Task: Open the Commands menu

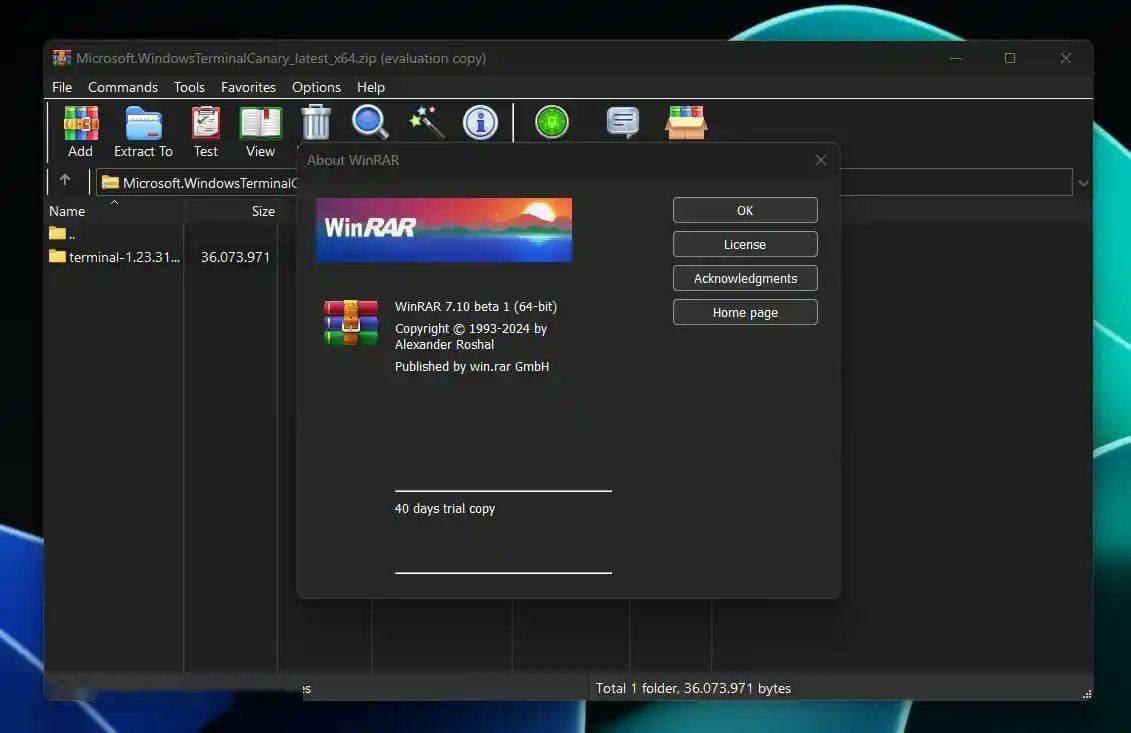Action: 123,87
